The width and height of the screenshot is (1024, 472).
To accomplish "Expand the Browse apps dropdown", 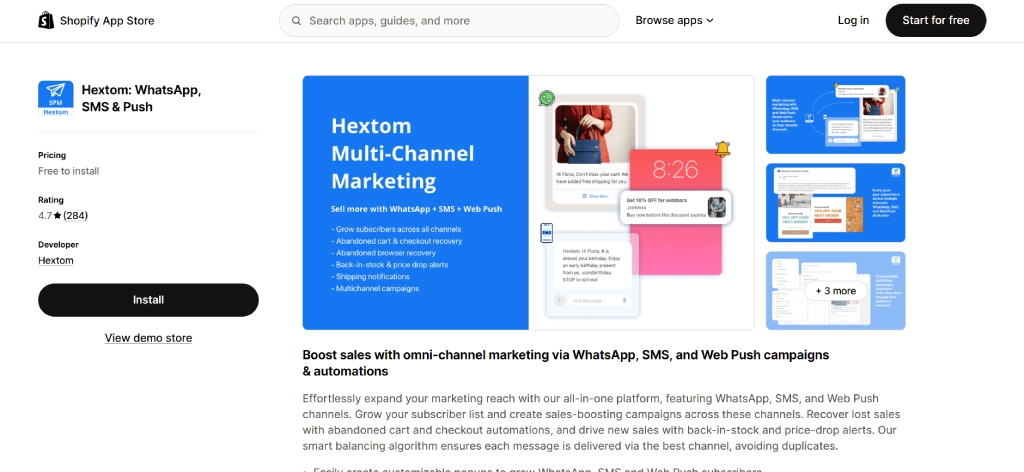I will pos(675,20).
